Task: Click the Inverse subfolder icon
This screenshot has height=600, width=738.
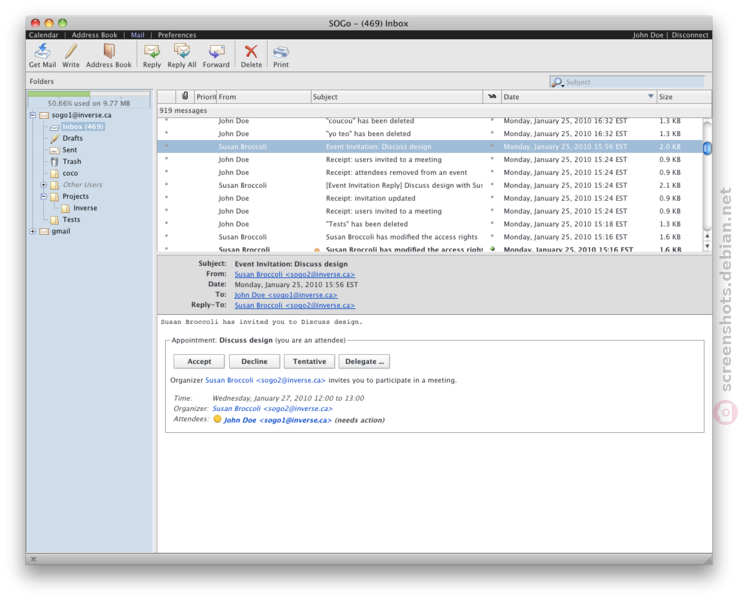Action: coord(65,208)
